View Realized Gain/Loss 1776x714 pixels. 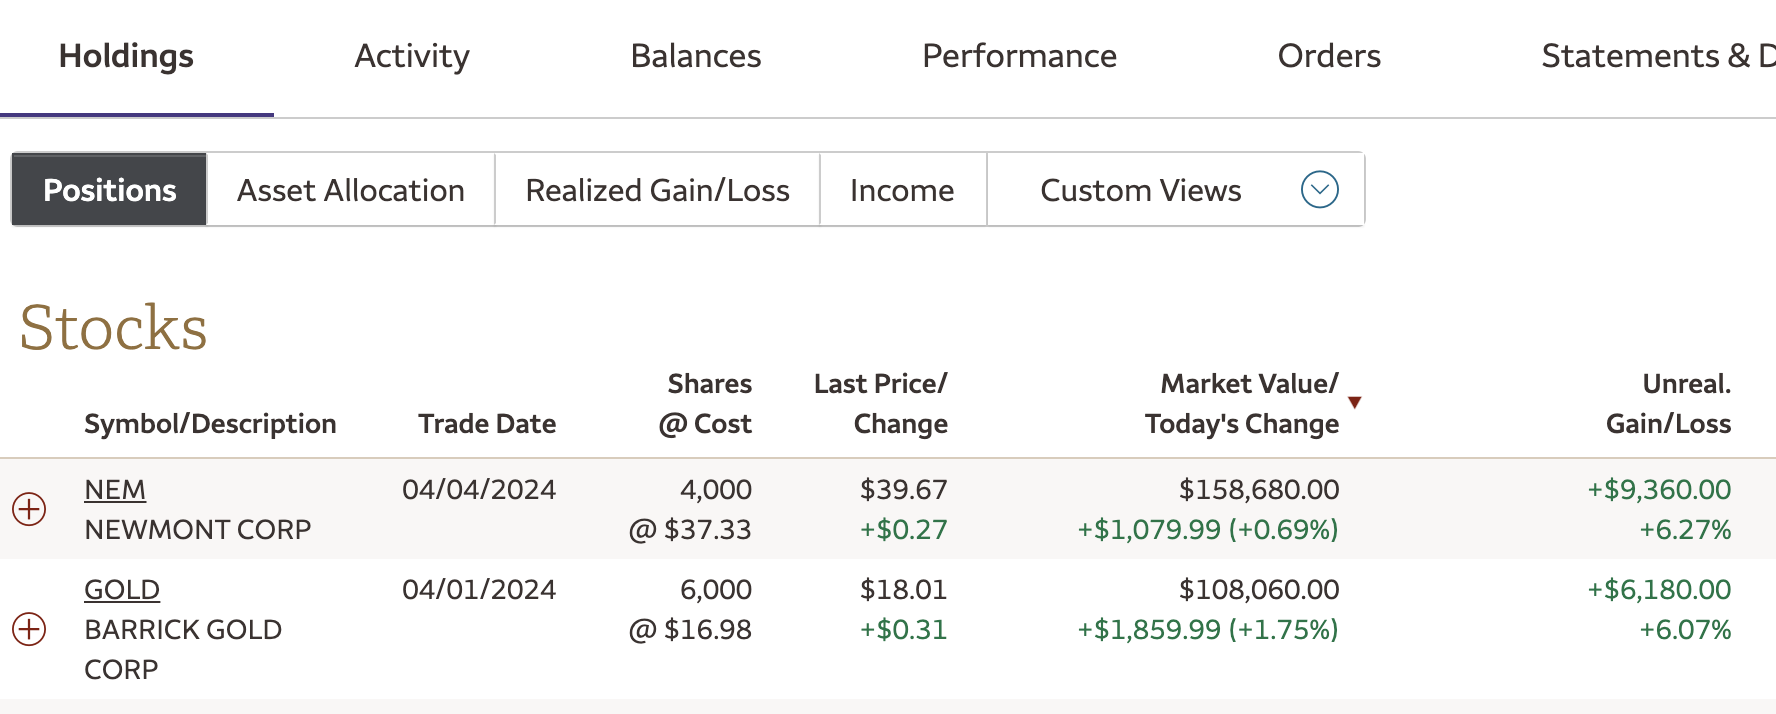(658, 190)
